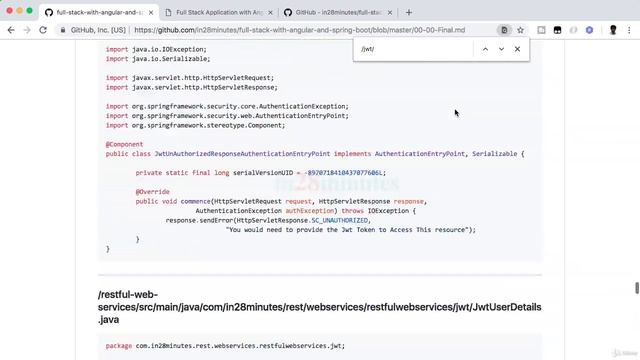The height and width of the screenshot is (360, 640).
Task: Click the JwtUserDetails.java file path heading
Action: pyautogui.click(x=320, y=307)
